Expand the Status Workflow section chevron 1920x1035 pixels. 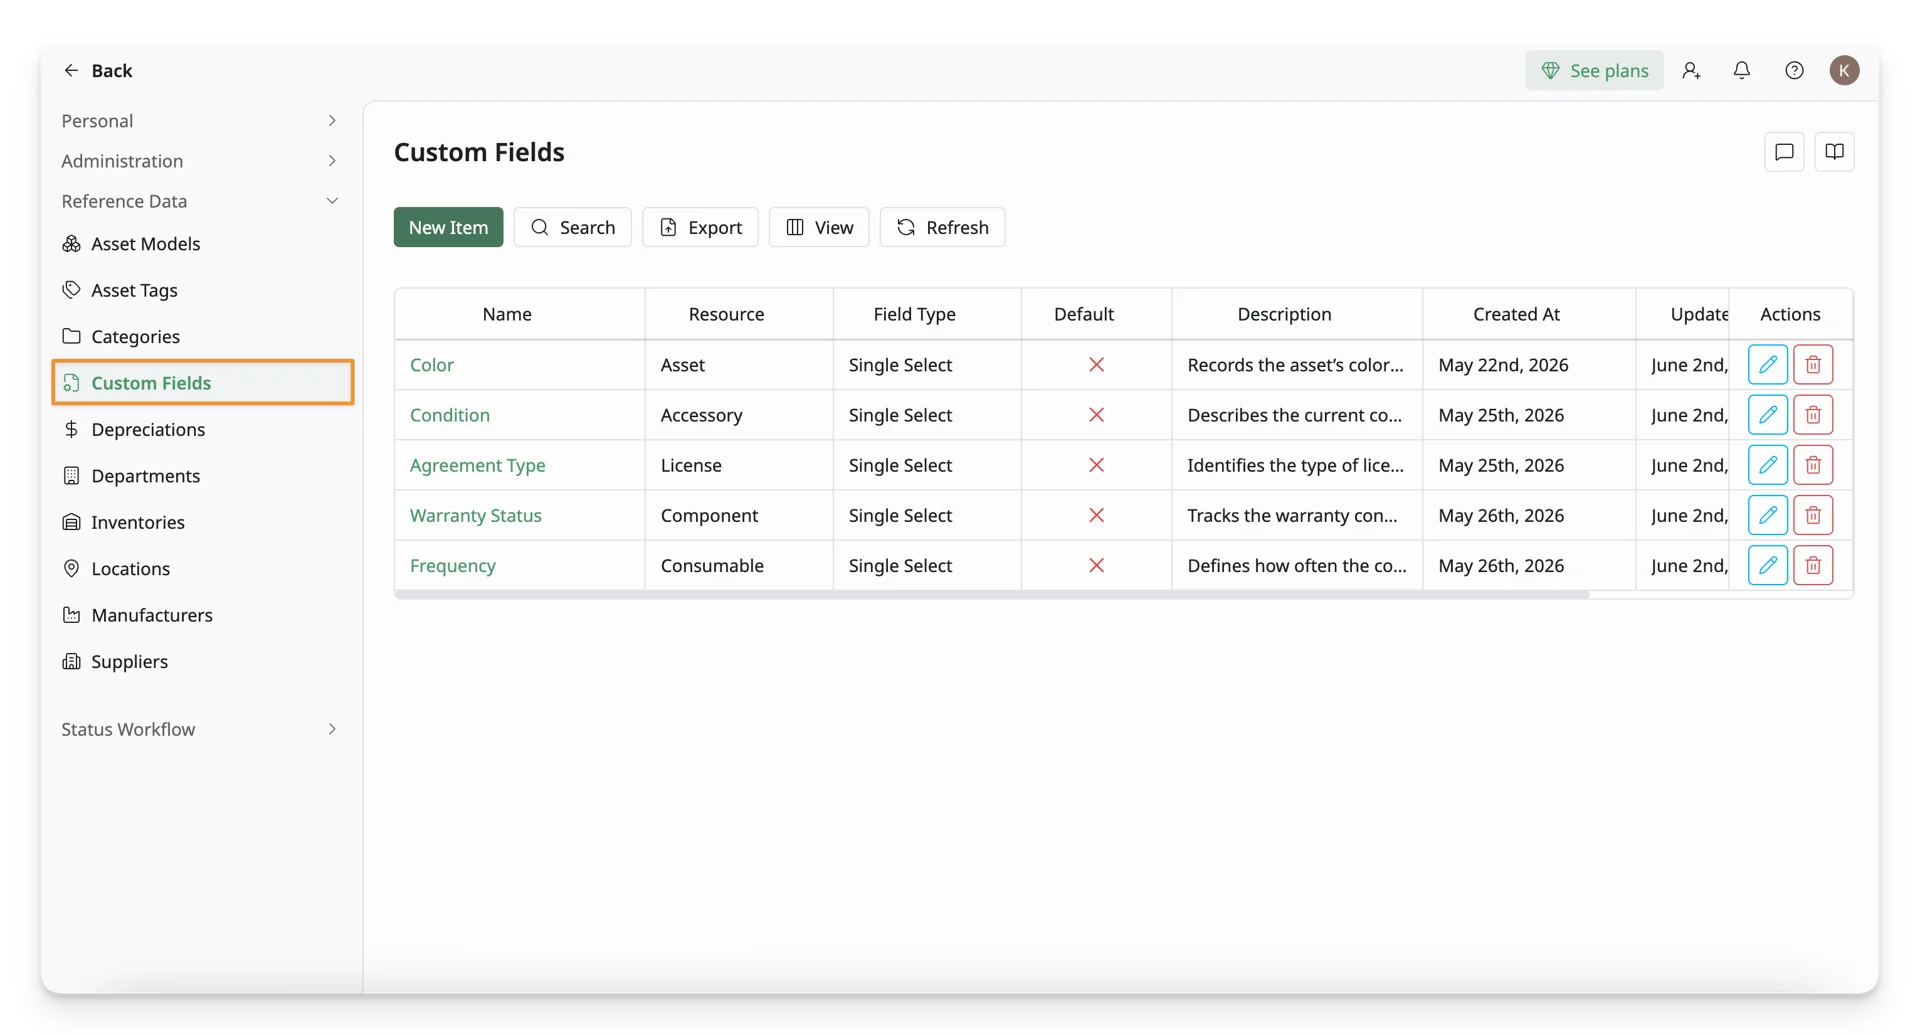(x=332, y=729)
